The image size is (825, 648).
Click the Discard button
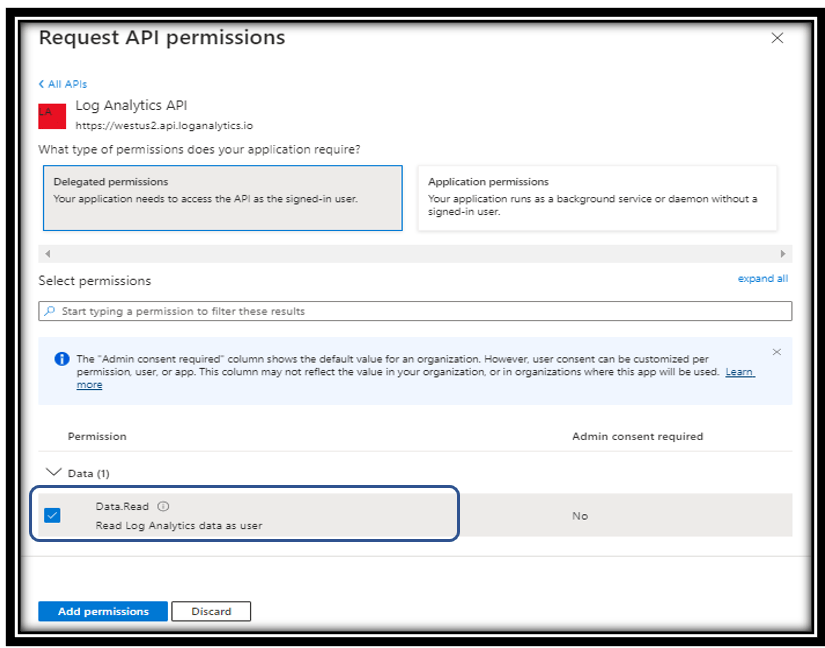(x=211, y=611)
